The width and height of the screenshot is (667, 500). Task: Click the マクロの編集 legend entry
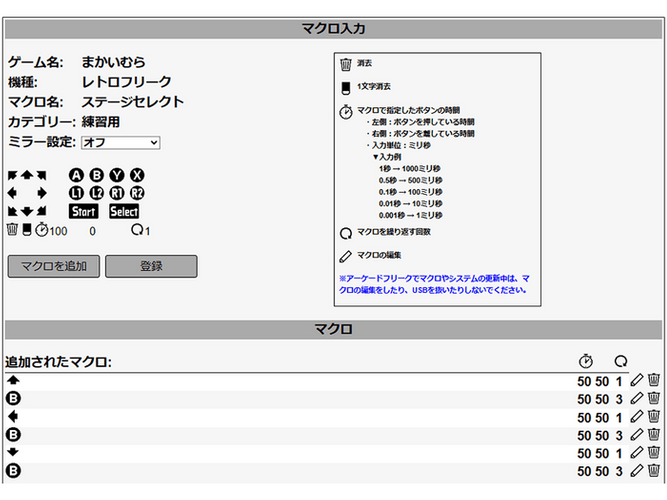(379, 255)
